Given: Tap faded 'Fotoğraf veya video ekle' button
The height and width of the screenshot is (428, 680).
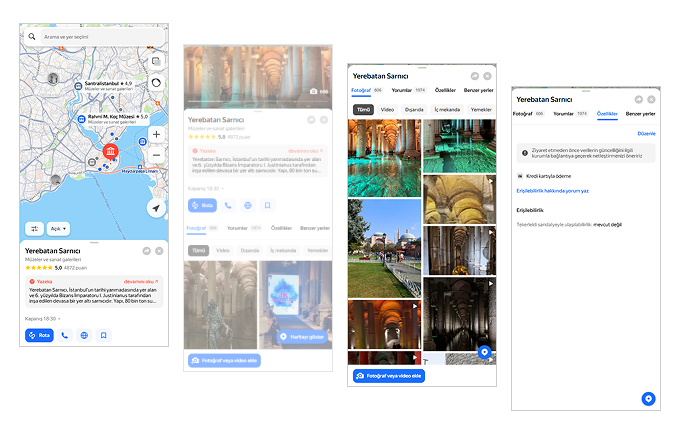Looking at the screenshot, I should (x=224, y=361).
